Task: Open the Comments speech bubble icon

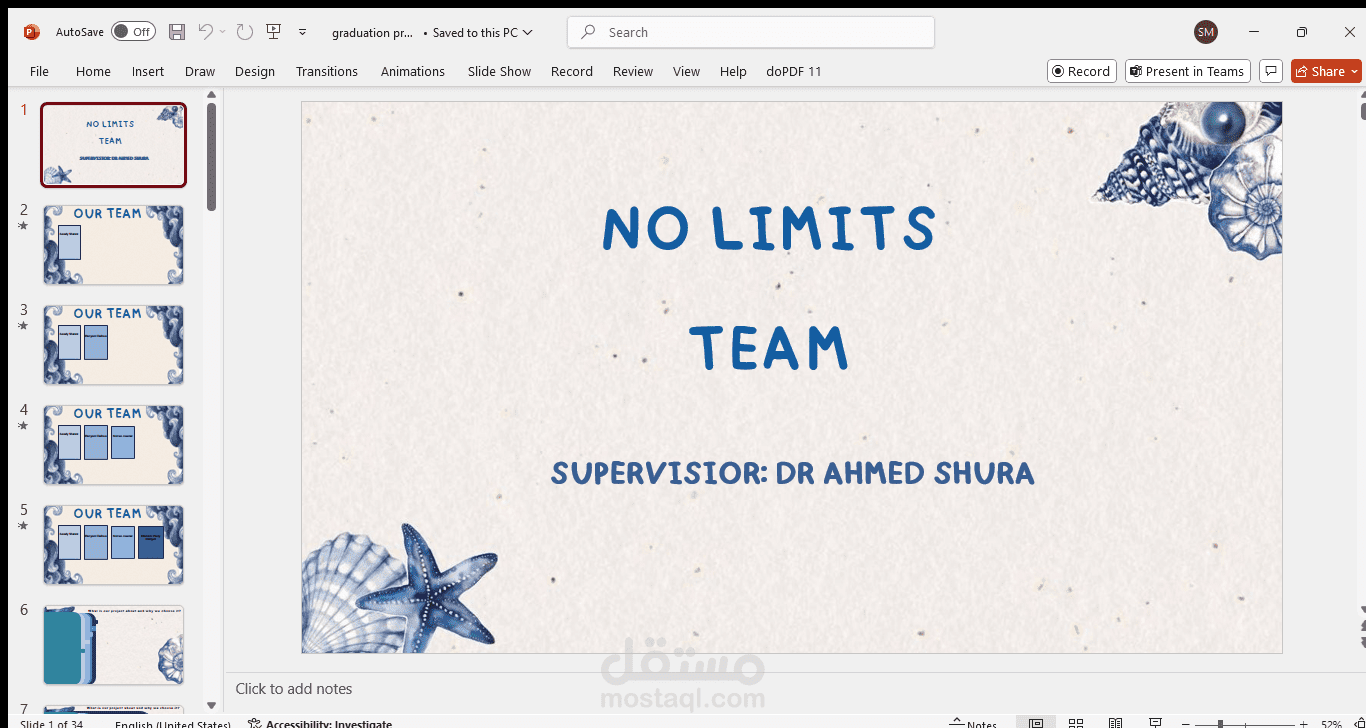Action: [1271, 71]
